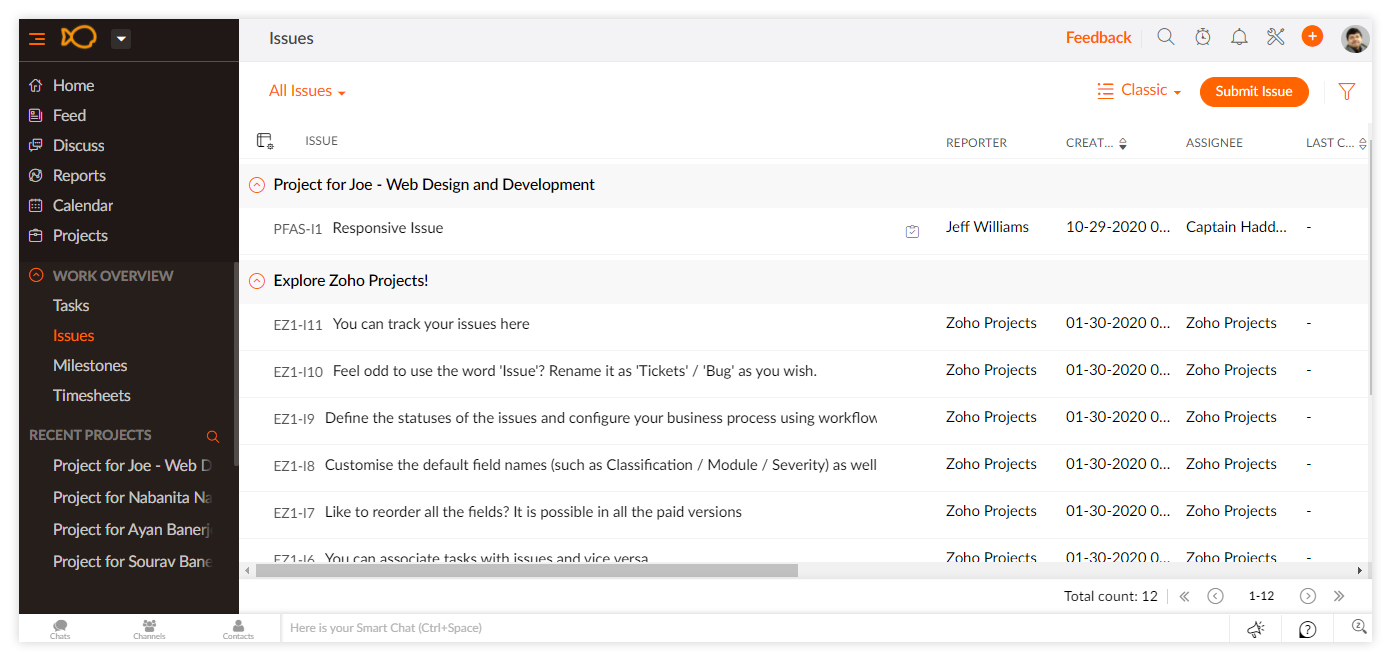Click the Reporter column header
The height and width of the screenshot is (661, 1391).
tap(976, 143)
